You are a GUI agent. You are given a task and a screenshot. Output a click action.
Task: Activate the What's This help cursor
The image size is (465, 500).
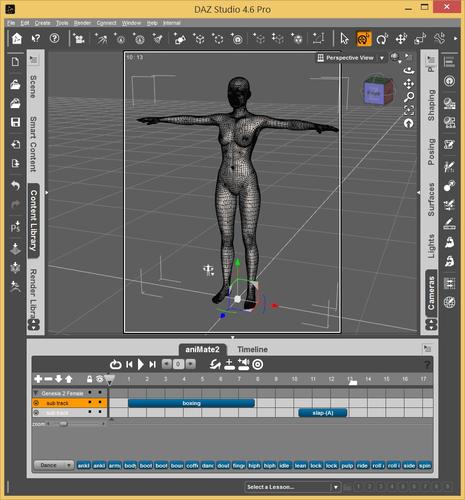coord(36,39)
